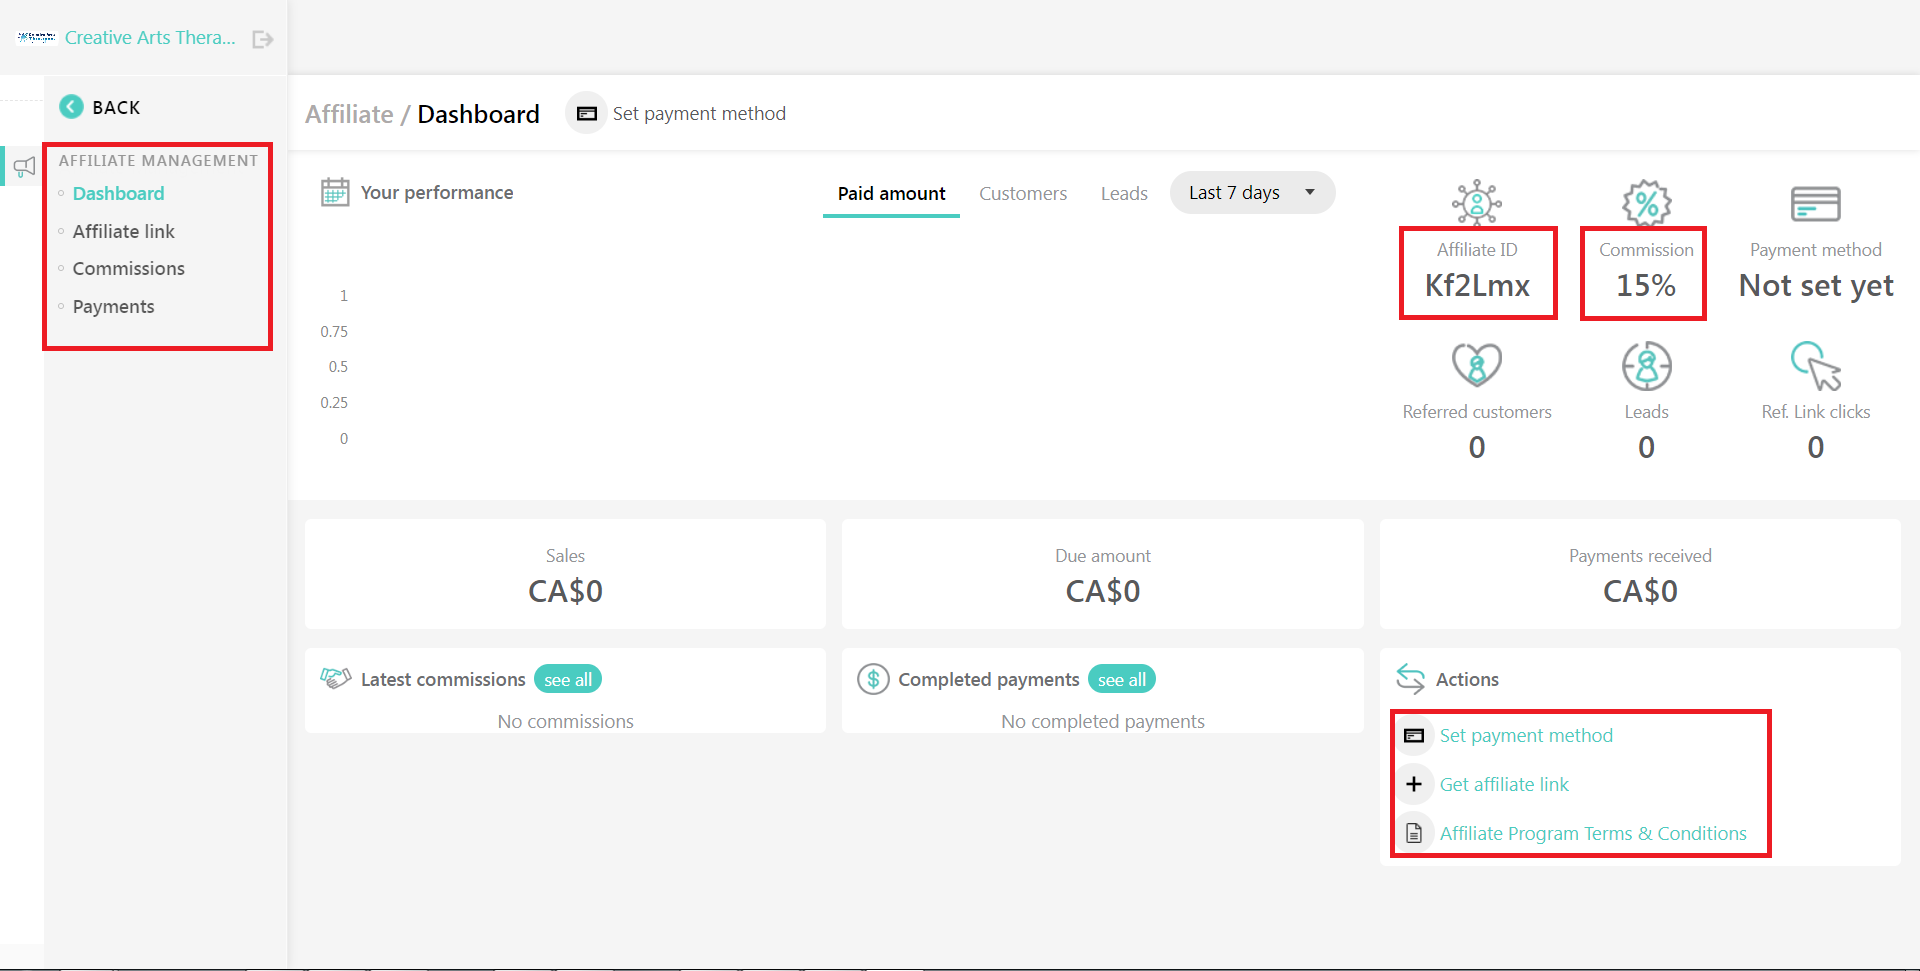Open Commissions in sidebar menu
This screenshot has height=971, width=1920.
tap(128, 268)
